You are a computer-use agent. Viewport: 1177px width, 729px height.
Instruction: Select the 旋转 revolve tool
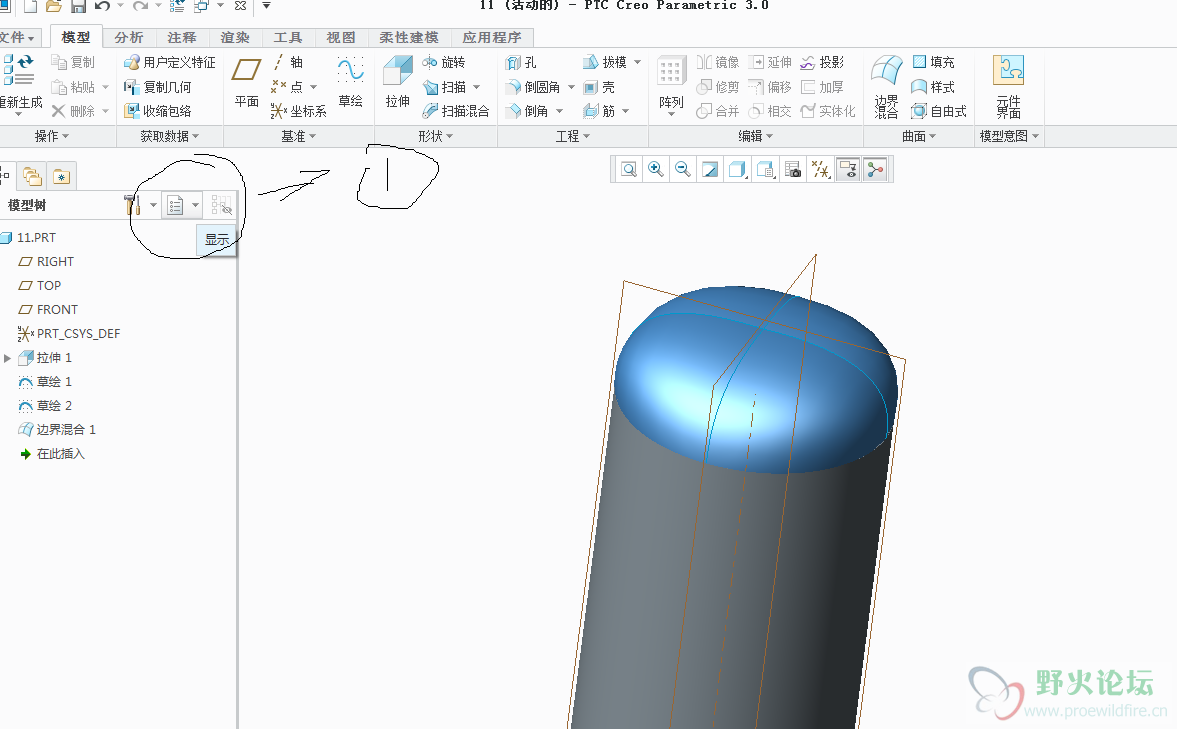coord(444,62)
